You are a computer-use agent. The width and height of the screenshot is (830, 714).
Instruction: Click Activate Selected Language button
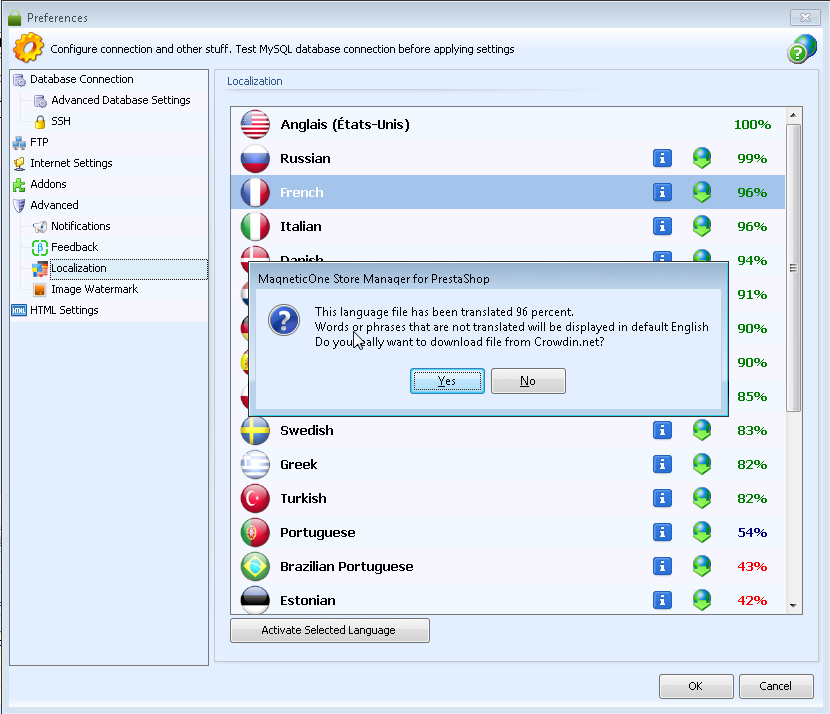point(330,630)
